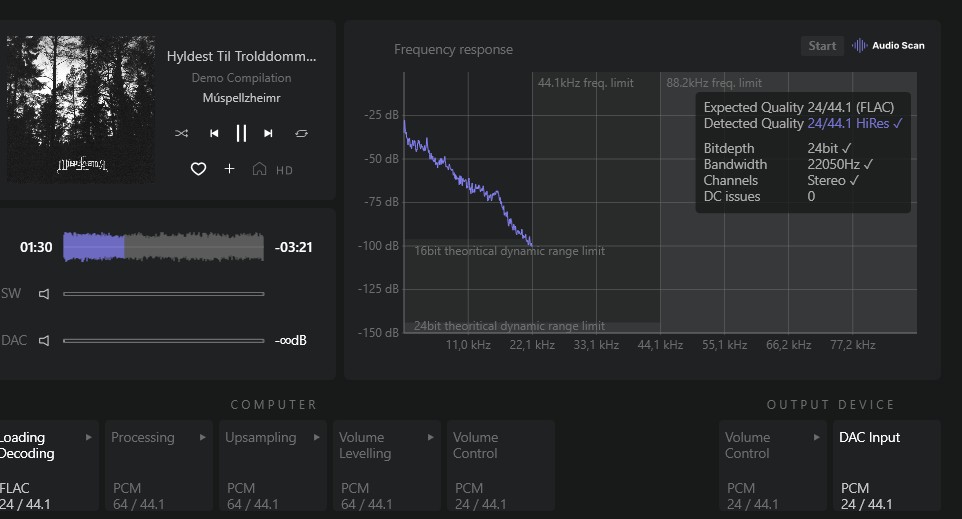962x519 pixels.
Task: Click the Expected Quality 24/44.1 (FLAC) text
Action: point(799,107)
